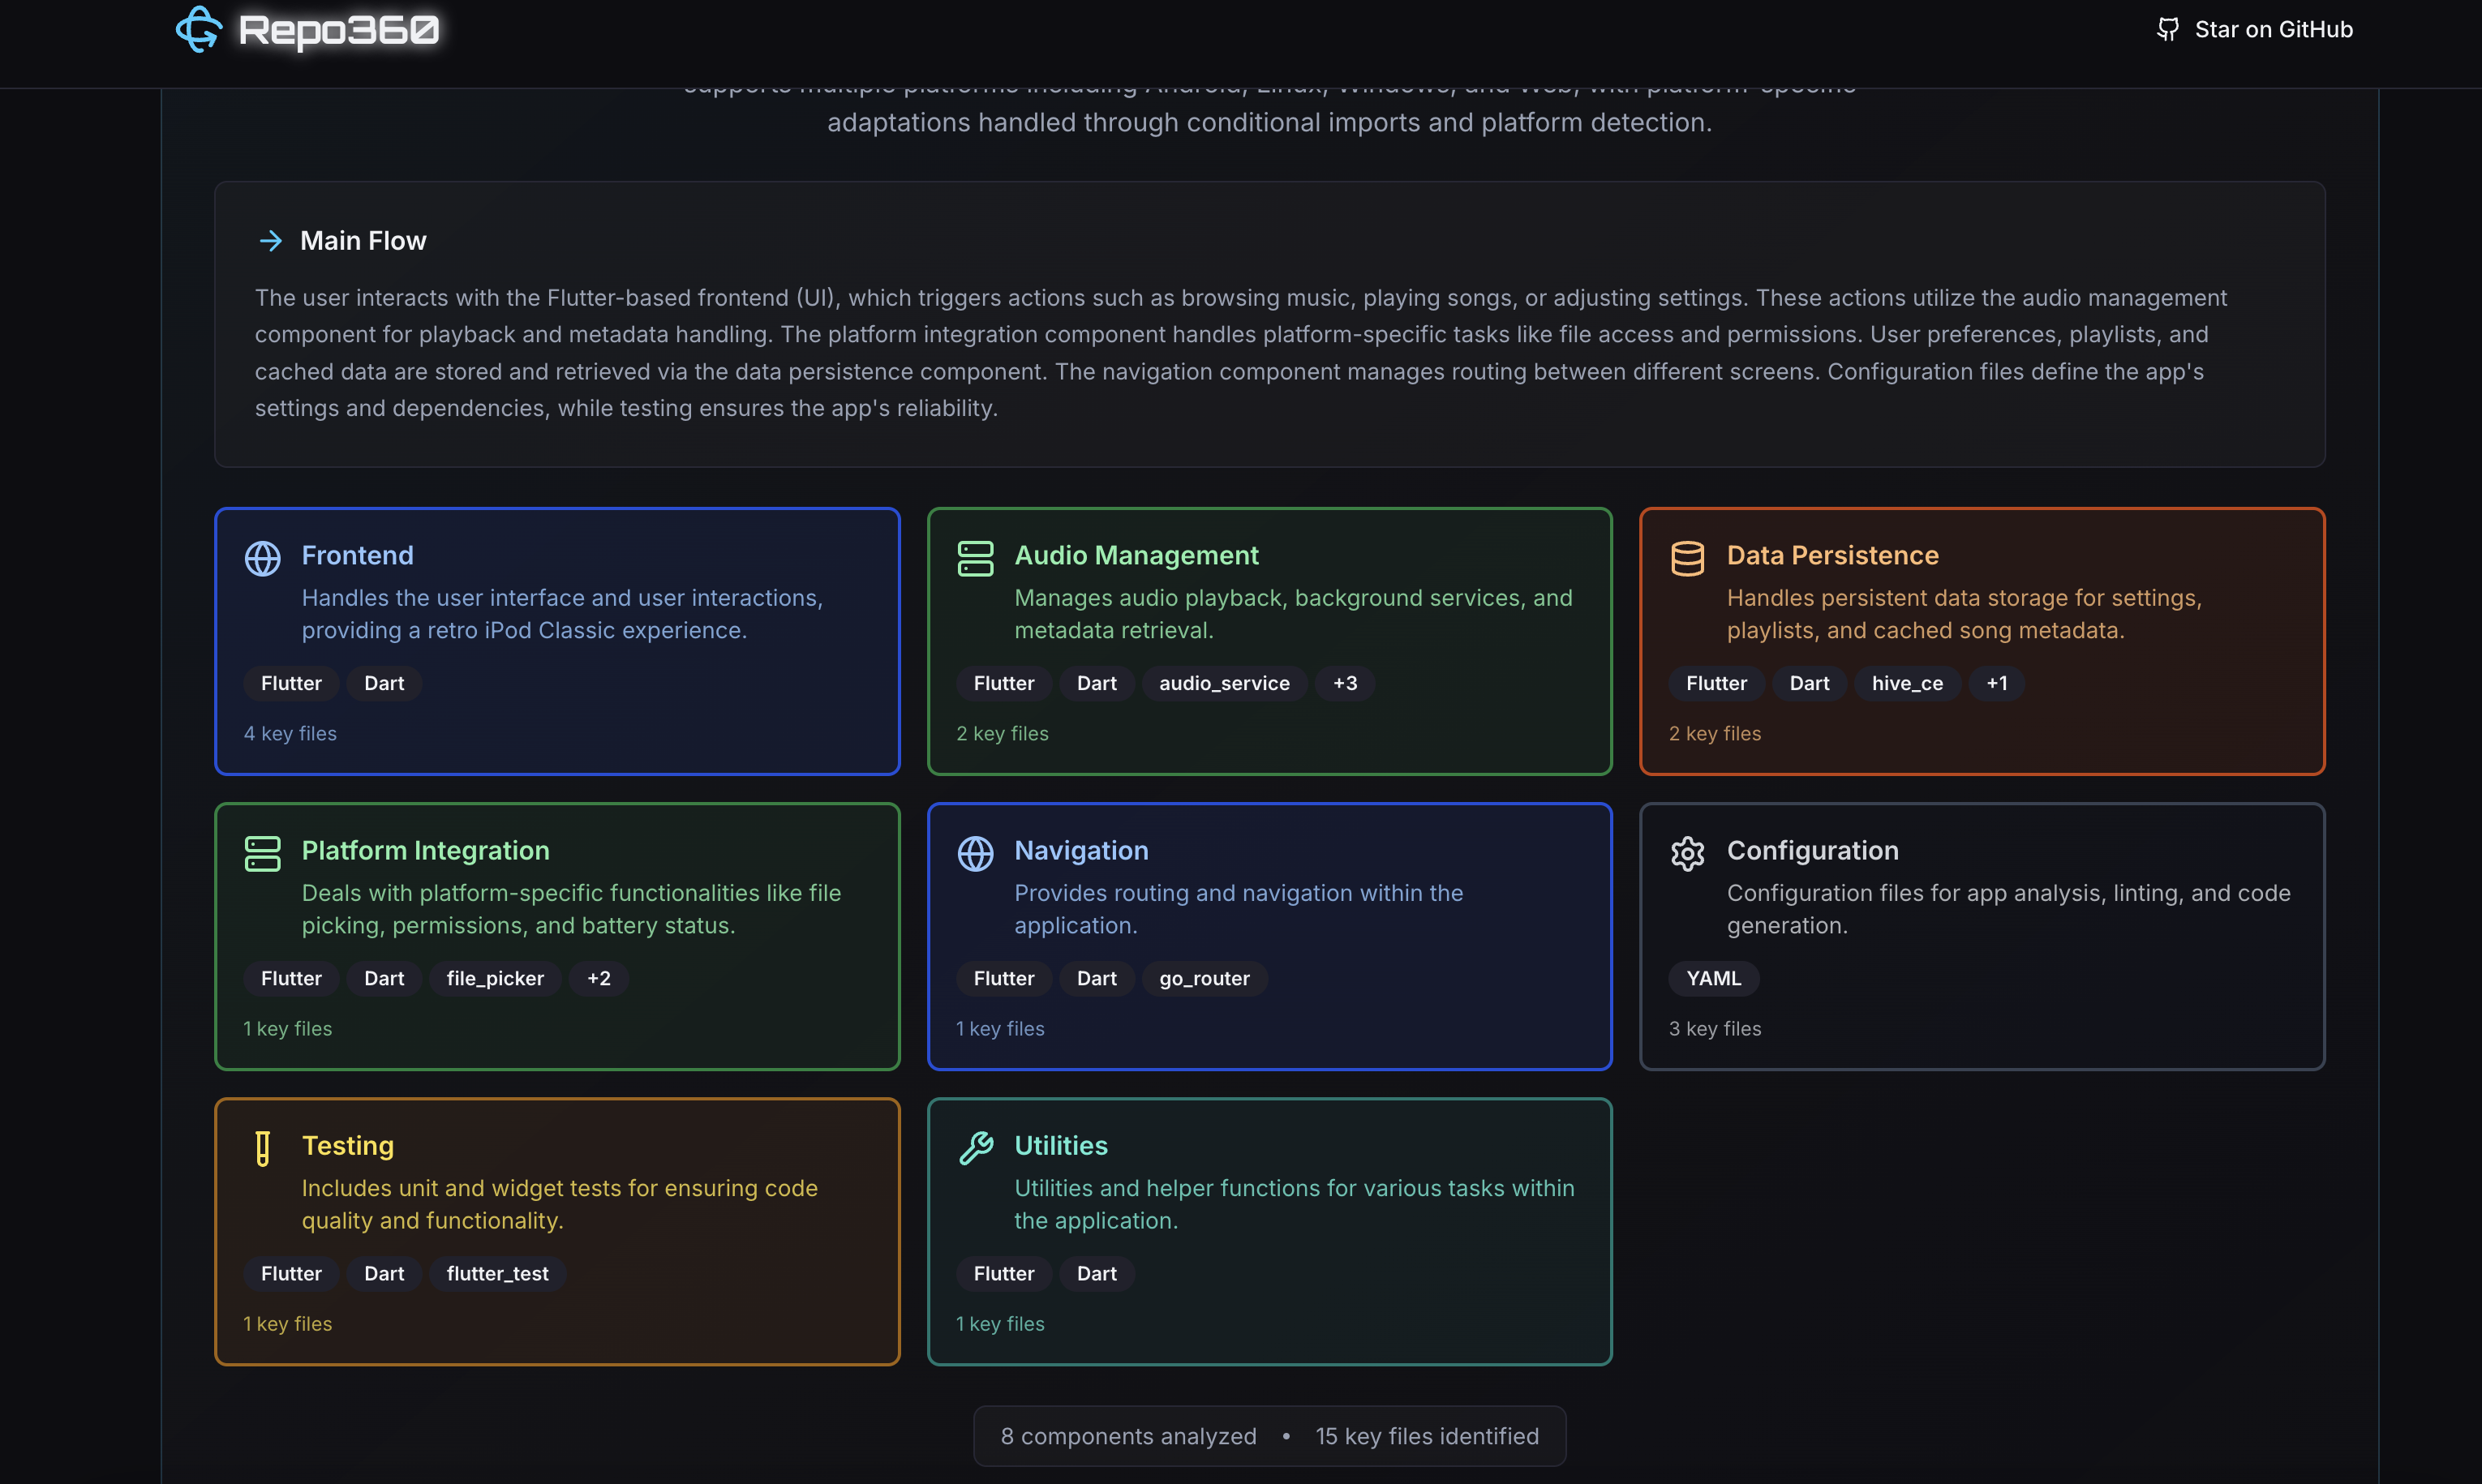Expand the +2 tags in Platform Integration
Viewport: 2482px width, 1484px height.
[x=598, y=978]
